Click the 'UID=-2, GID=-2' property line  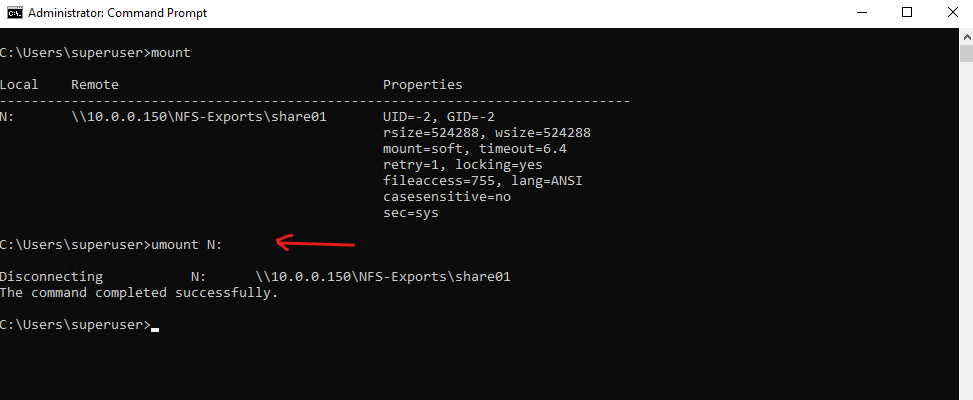click(x=439, y=117)
